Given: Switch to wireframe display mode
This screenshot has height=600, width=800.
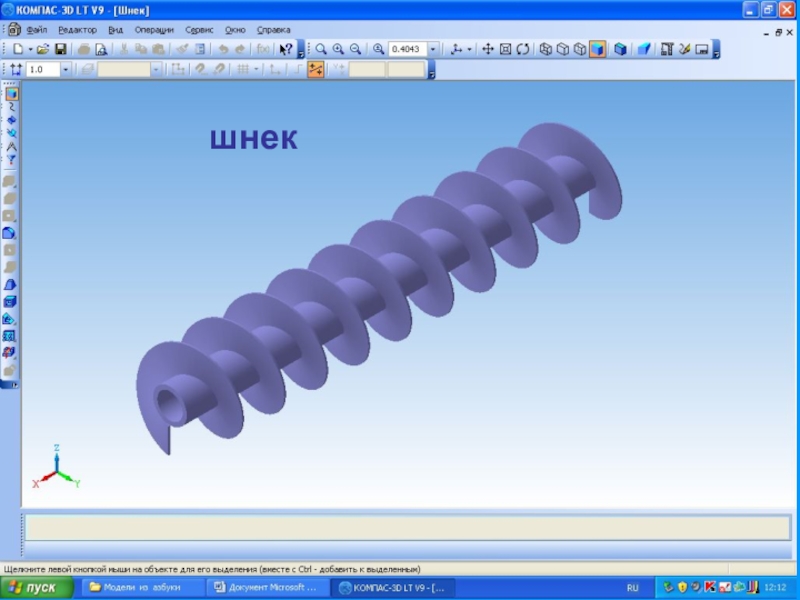Looking at the screenshot, I should click(545, 49).
